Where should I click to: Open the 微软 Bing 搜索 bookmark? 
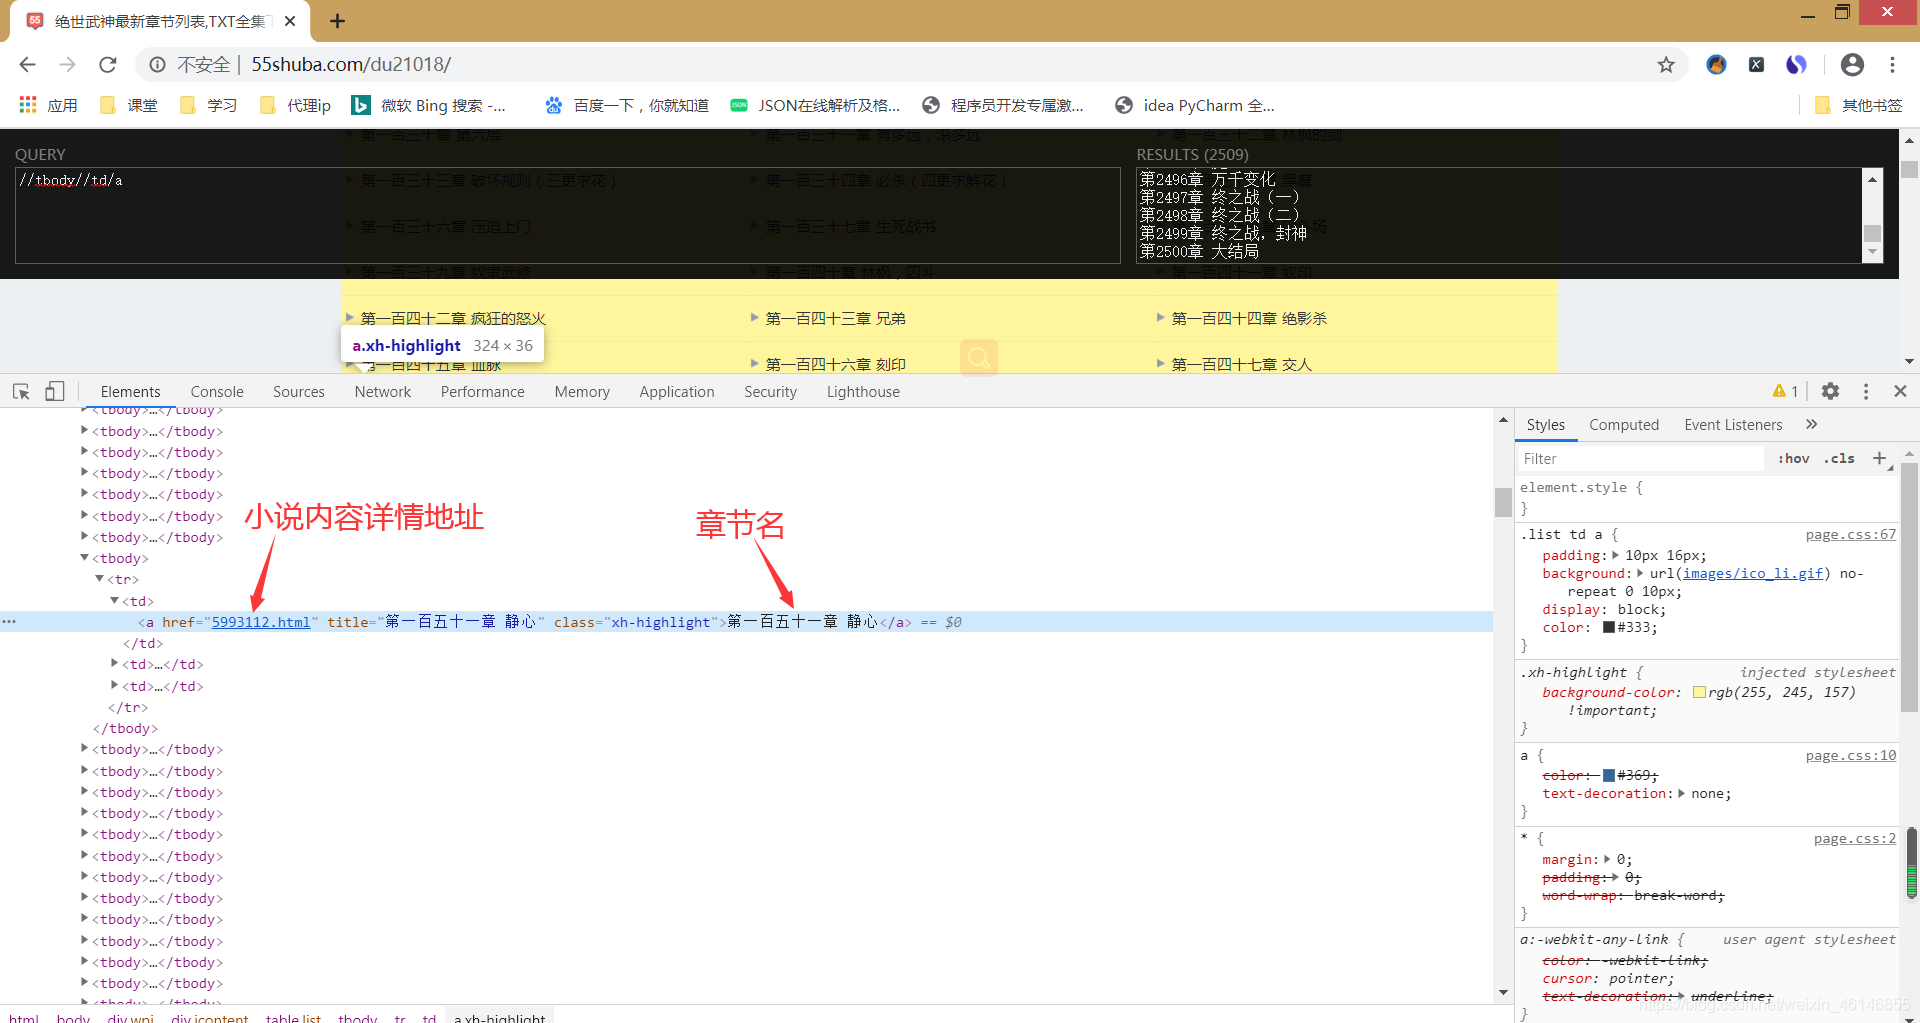(x=429, y=105)
